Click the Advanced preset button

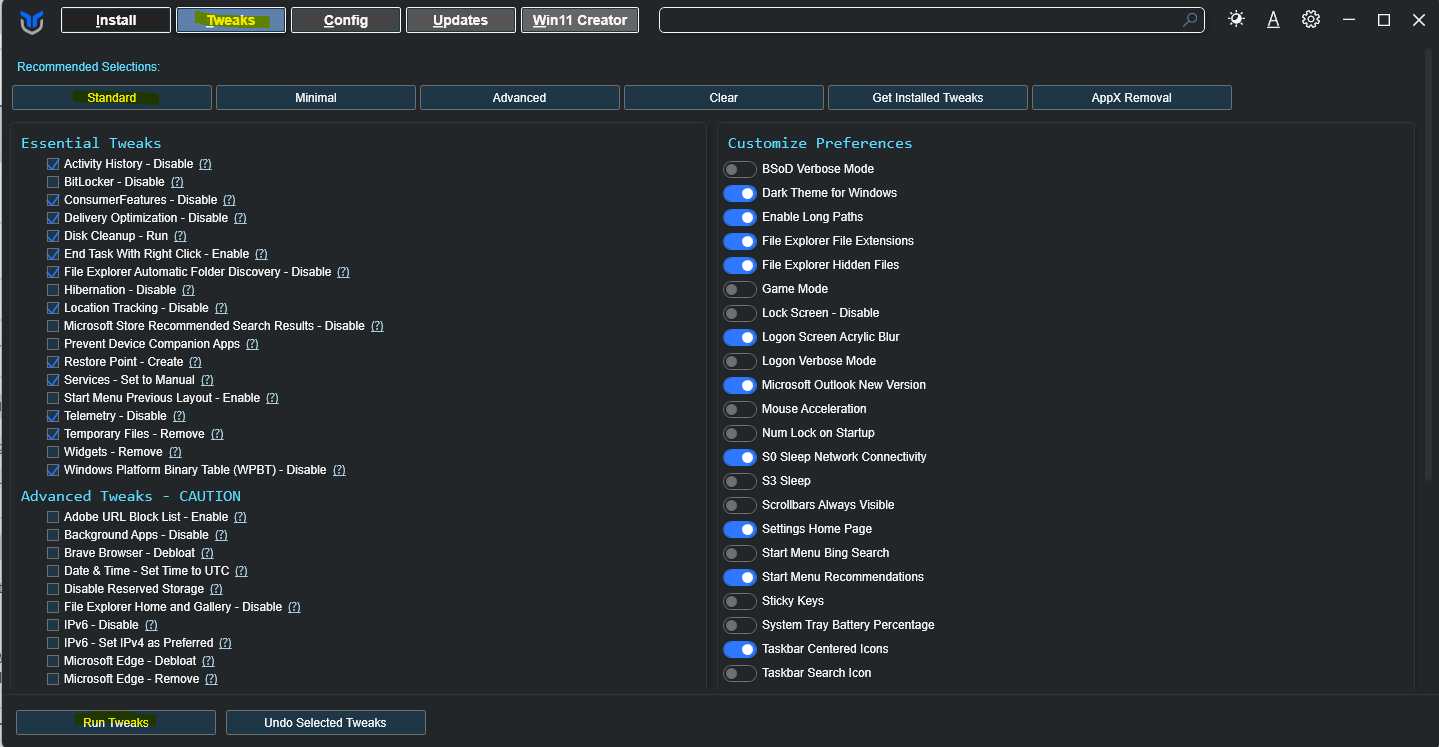(x=520, y=98)
